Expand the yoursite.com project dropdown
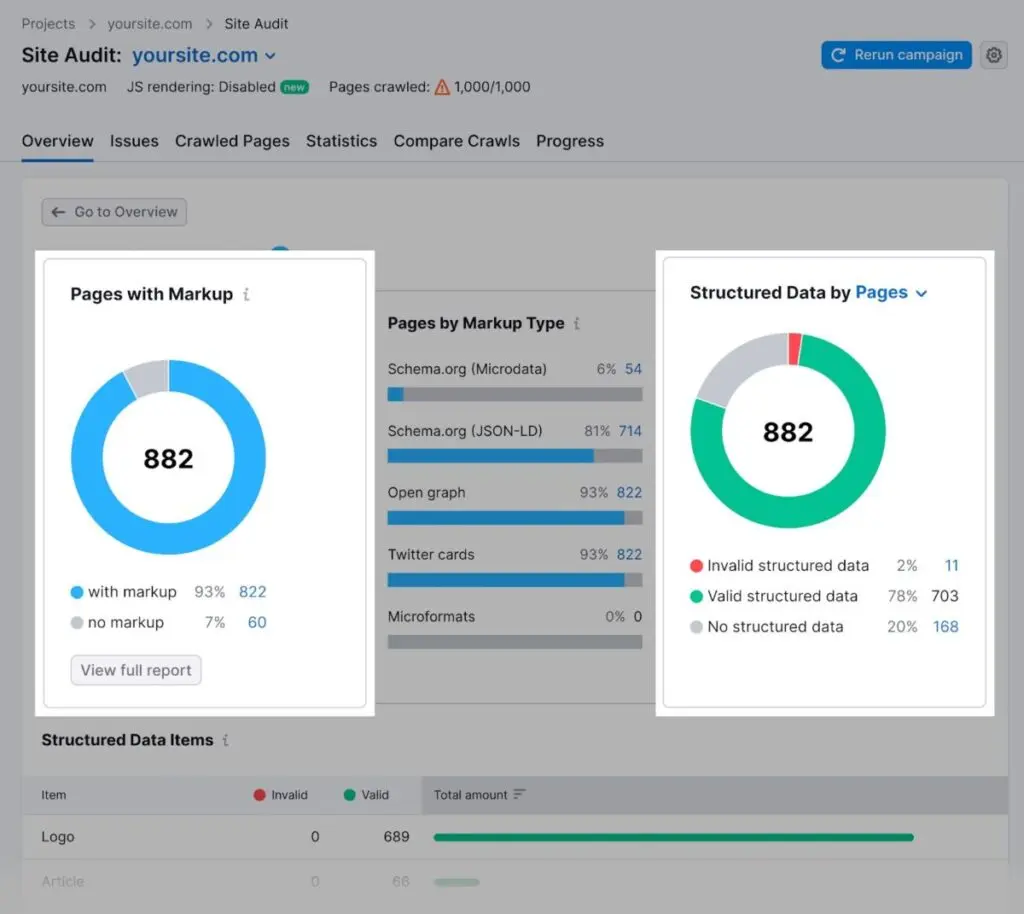The image size is (1024, 914). [270, 56]
